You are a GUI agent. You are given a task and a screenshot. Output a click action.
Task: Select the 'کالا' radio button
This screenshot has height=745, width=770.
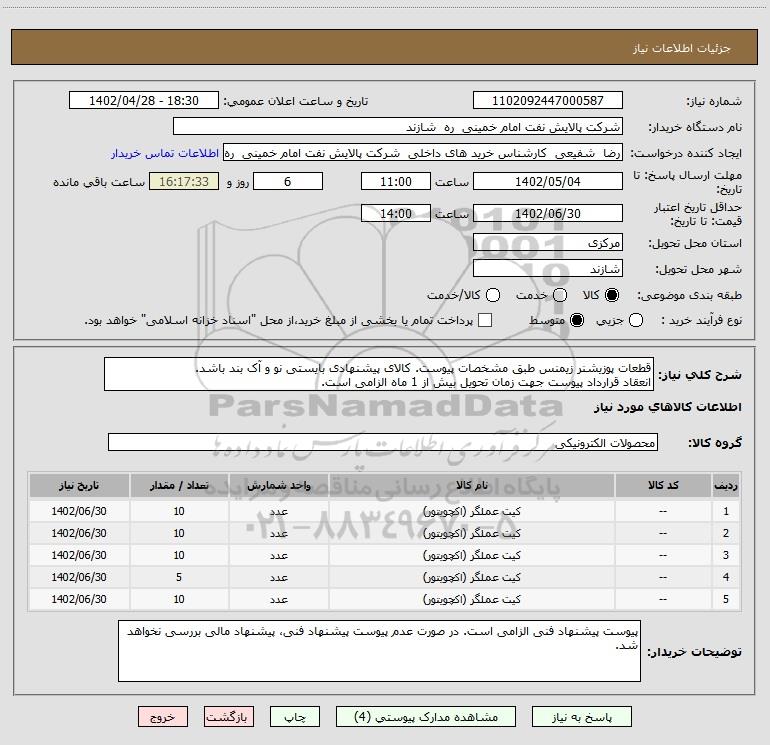(x=612, y=295)
